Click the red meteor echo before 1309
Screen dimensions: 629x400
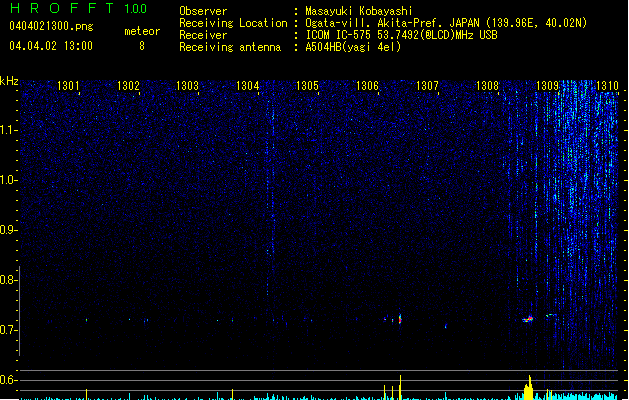click(x=528, y=319)
